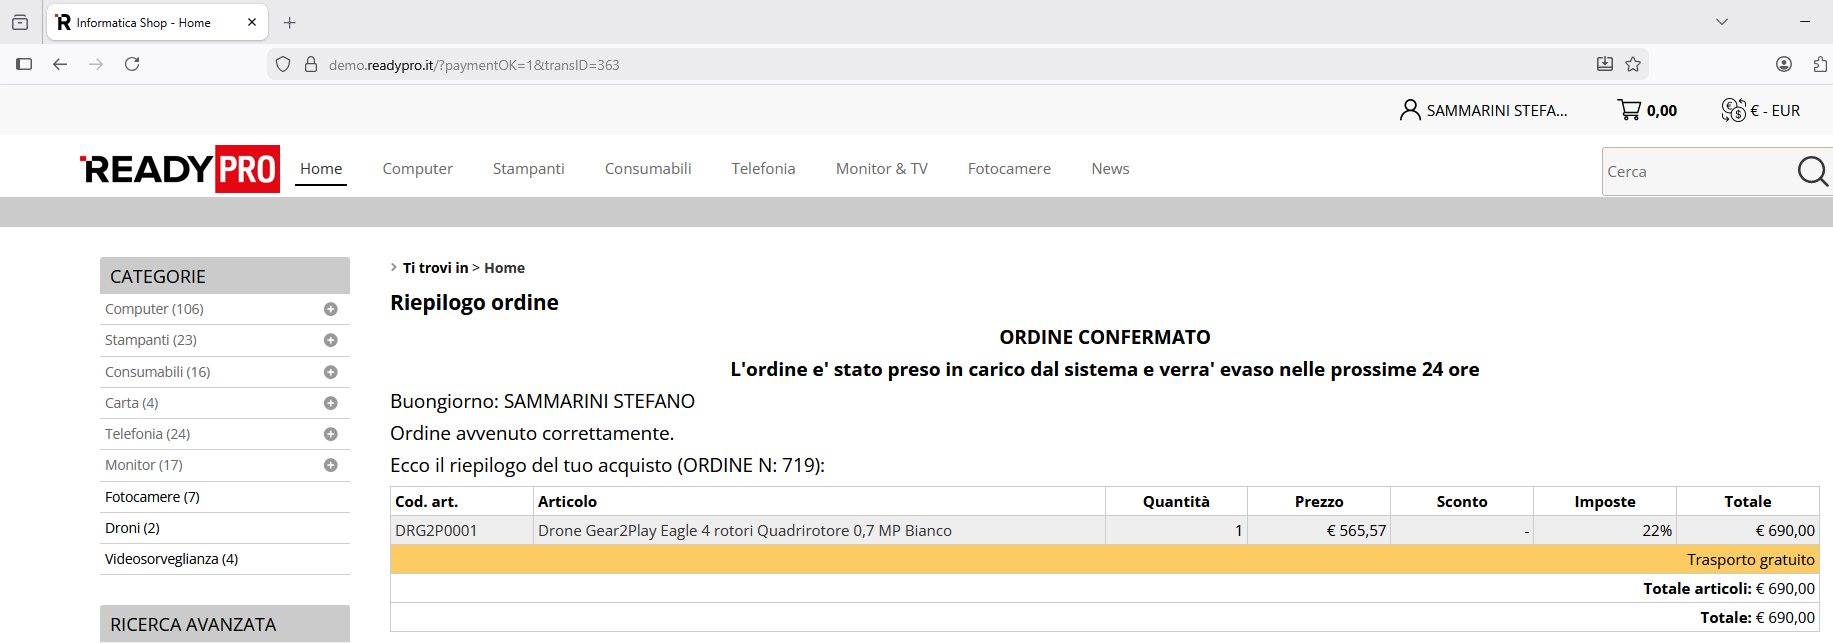This screenshot has height=643, width=1833.
Task: Click the Videosorveglianza (4) category link
Action: (x=171, y=559)
